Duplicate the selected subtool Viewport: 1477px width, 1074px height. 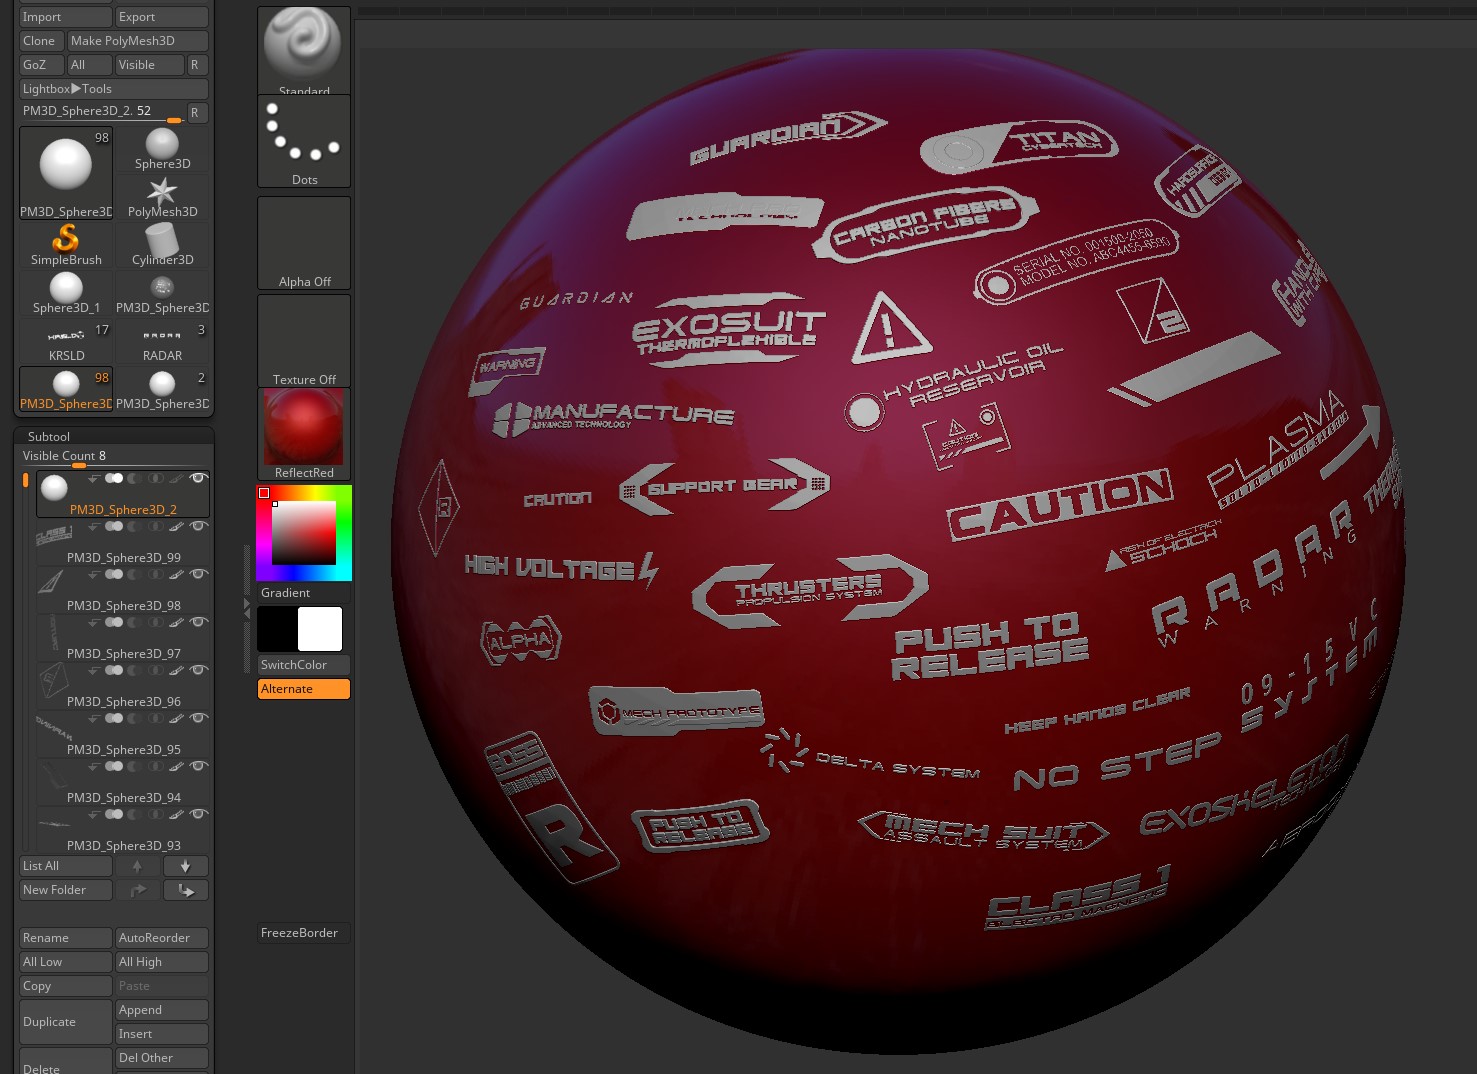pos(66,1022)
